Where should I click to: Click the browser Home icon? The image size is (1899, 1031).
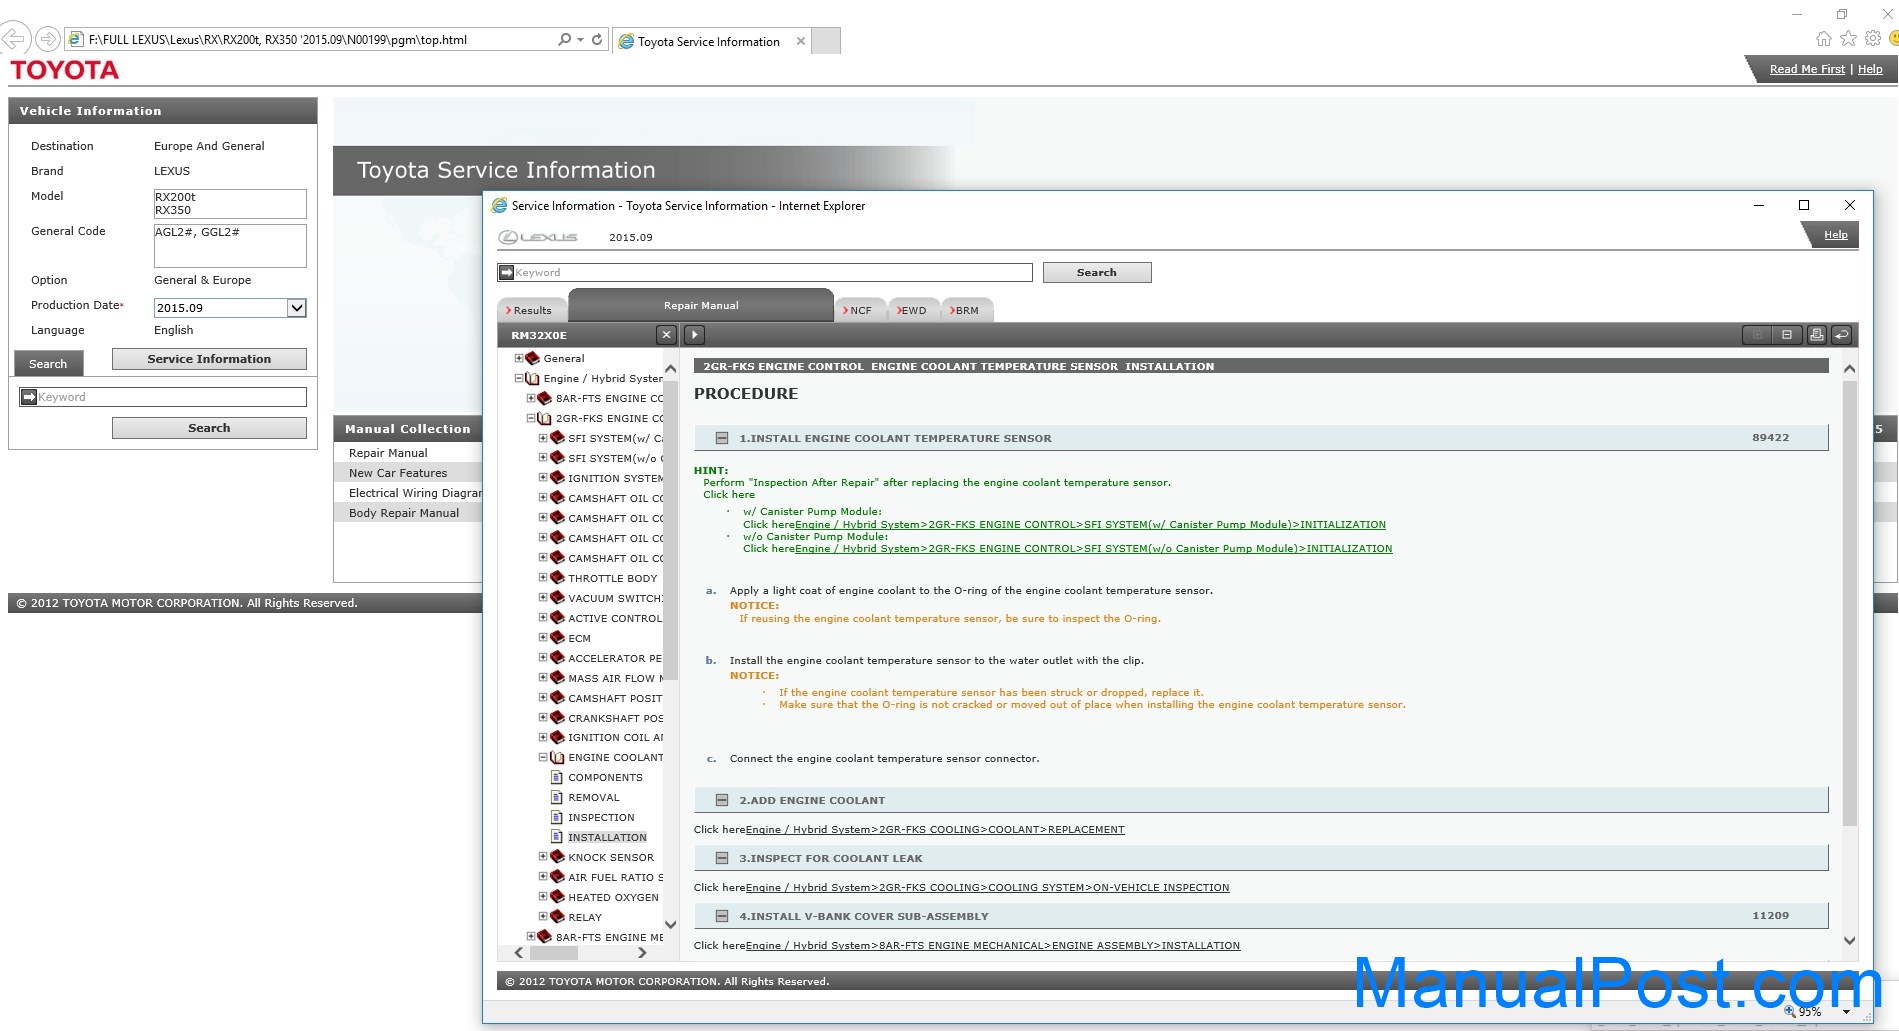(1824, 39)
